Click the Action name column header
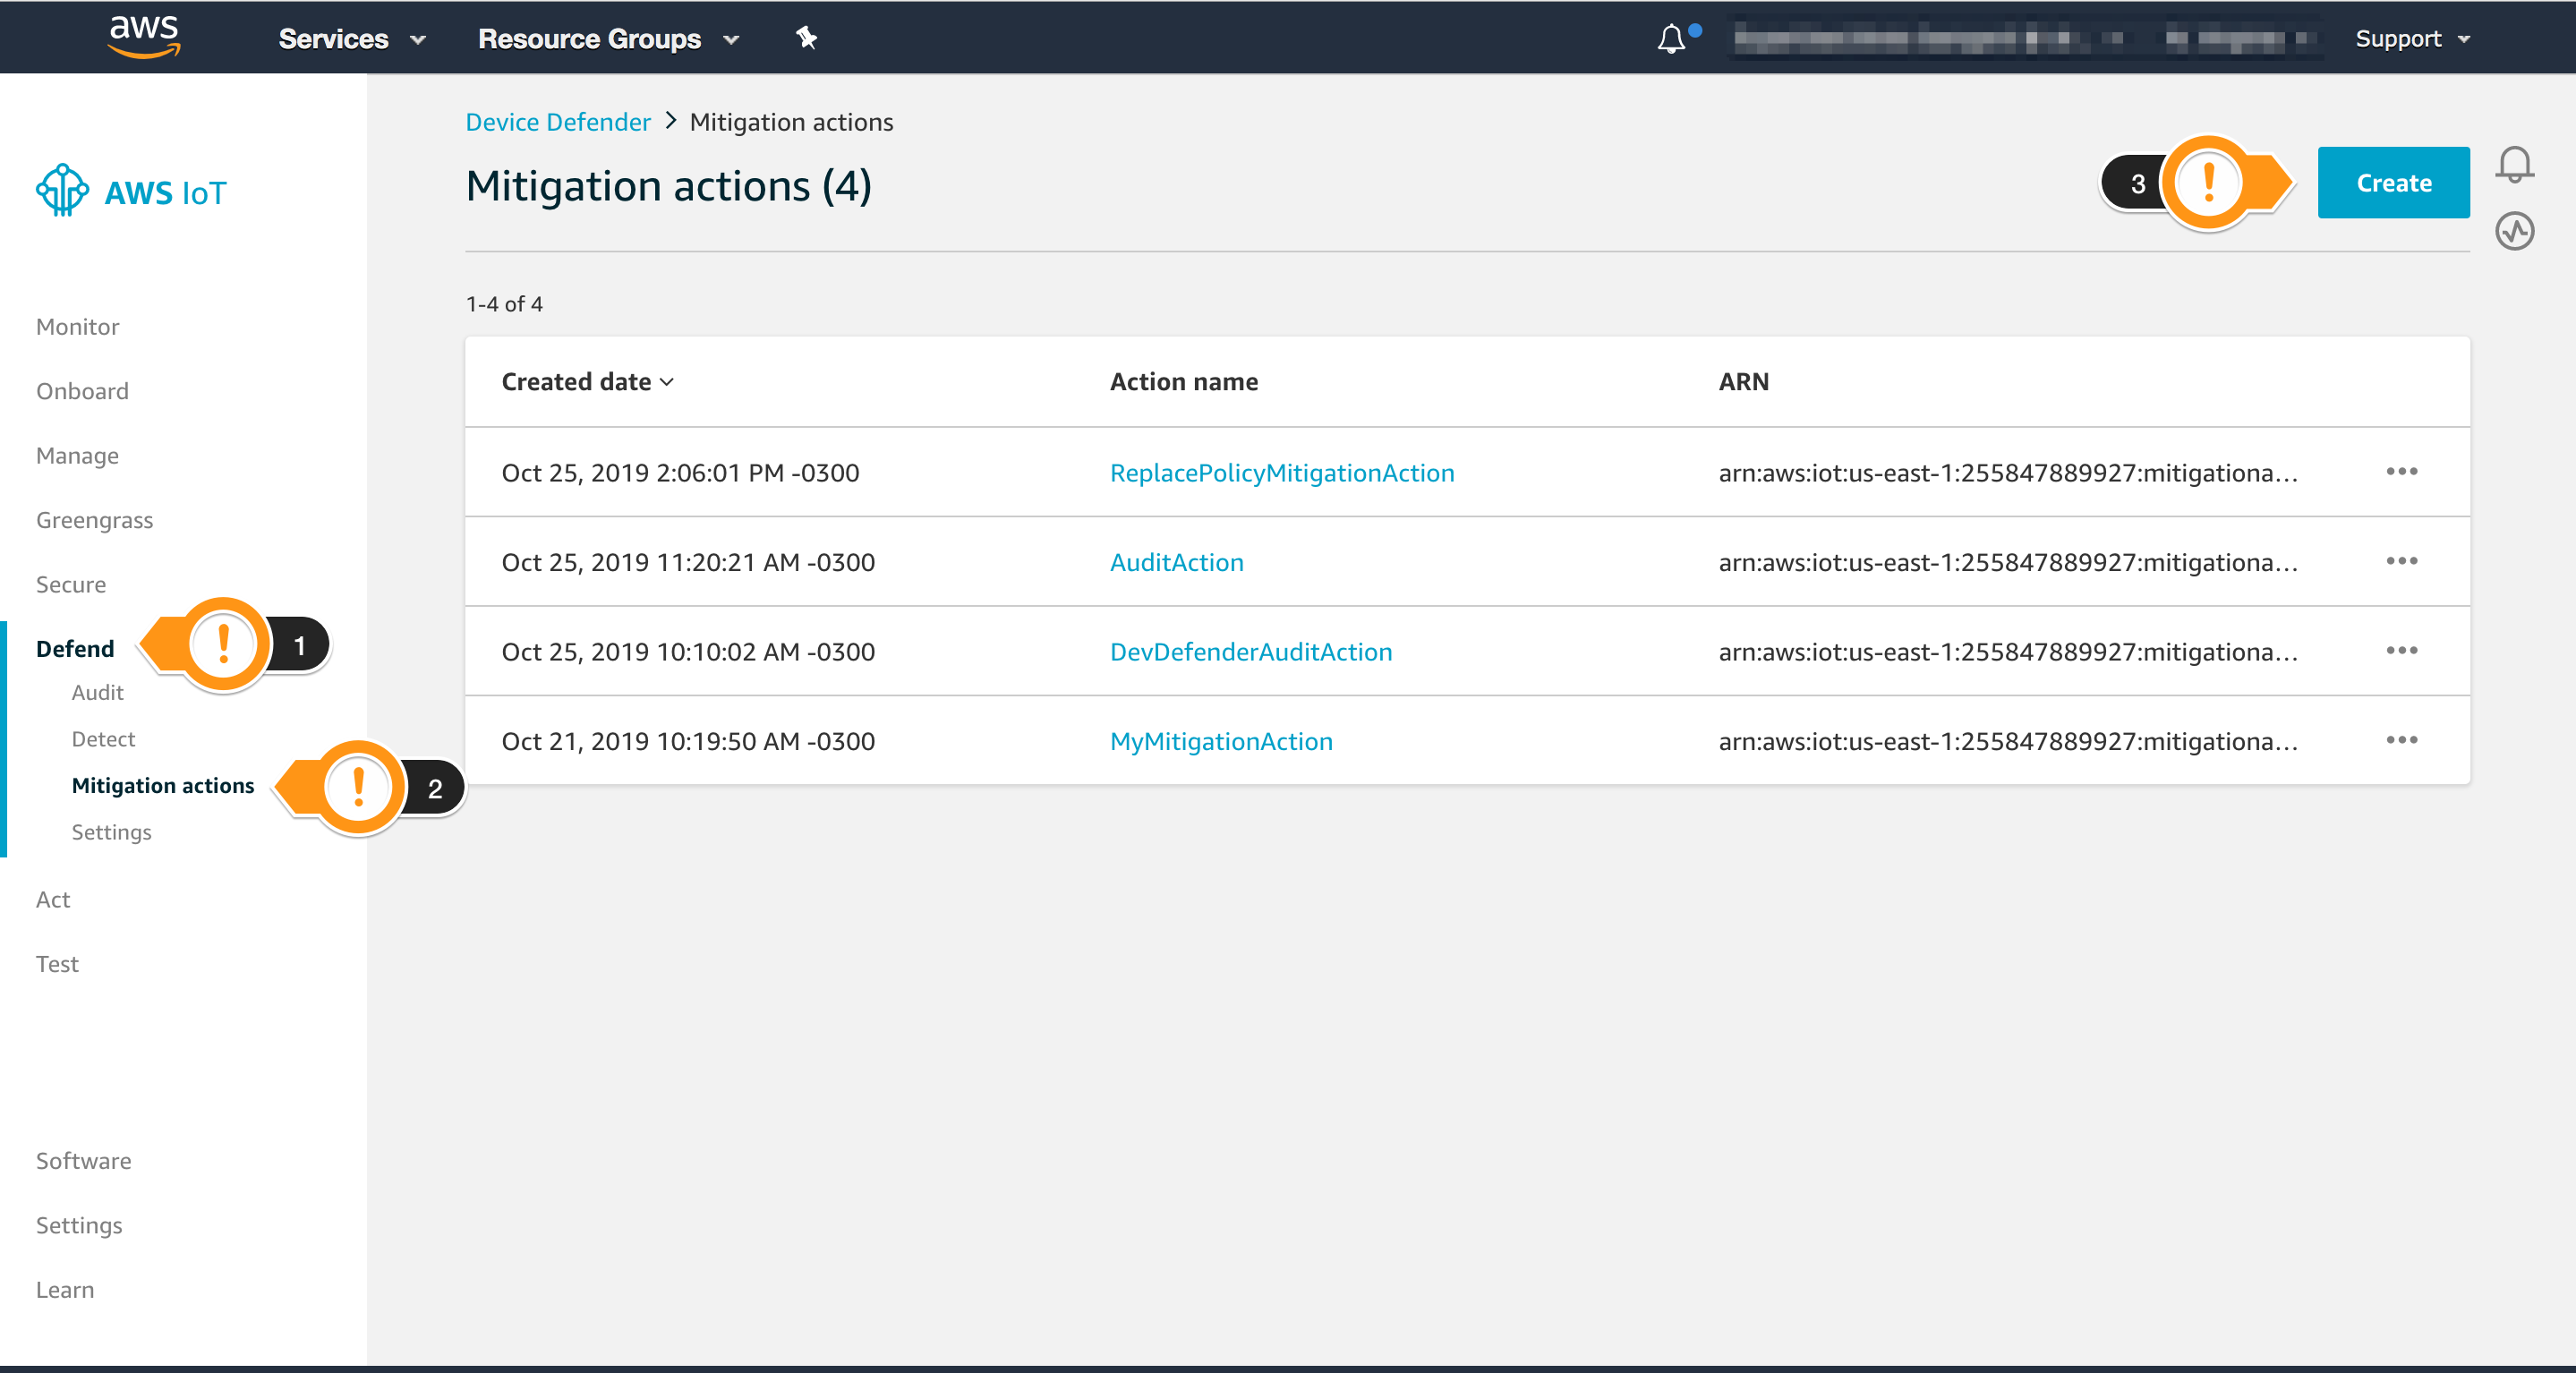This screenshot has height=1373, width=2576. coord(1184,382)
